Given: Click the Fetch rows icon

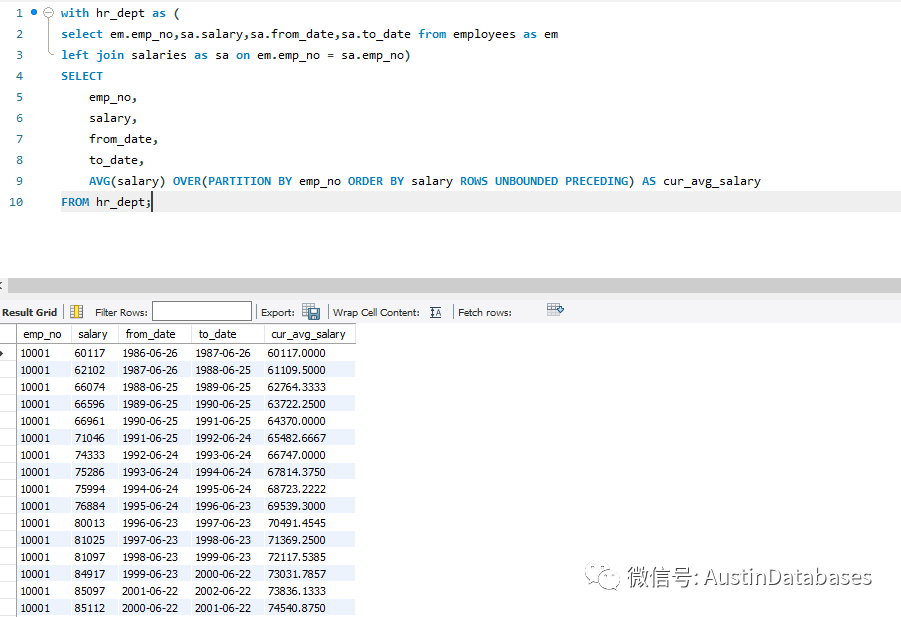Looking at the screenshot, I should click(x=556, y=310).
